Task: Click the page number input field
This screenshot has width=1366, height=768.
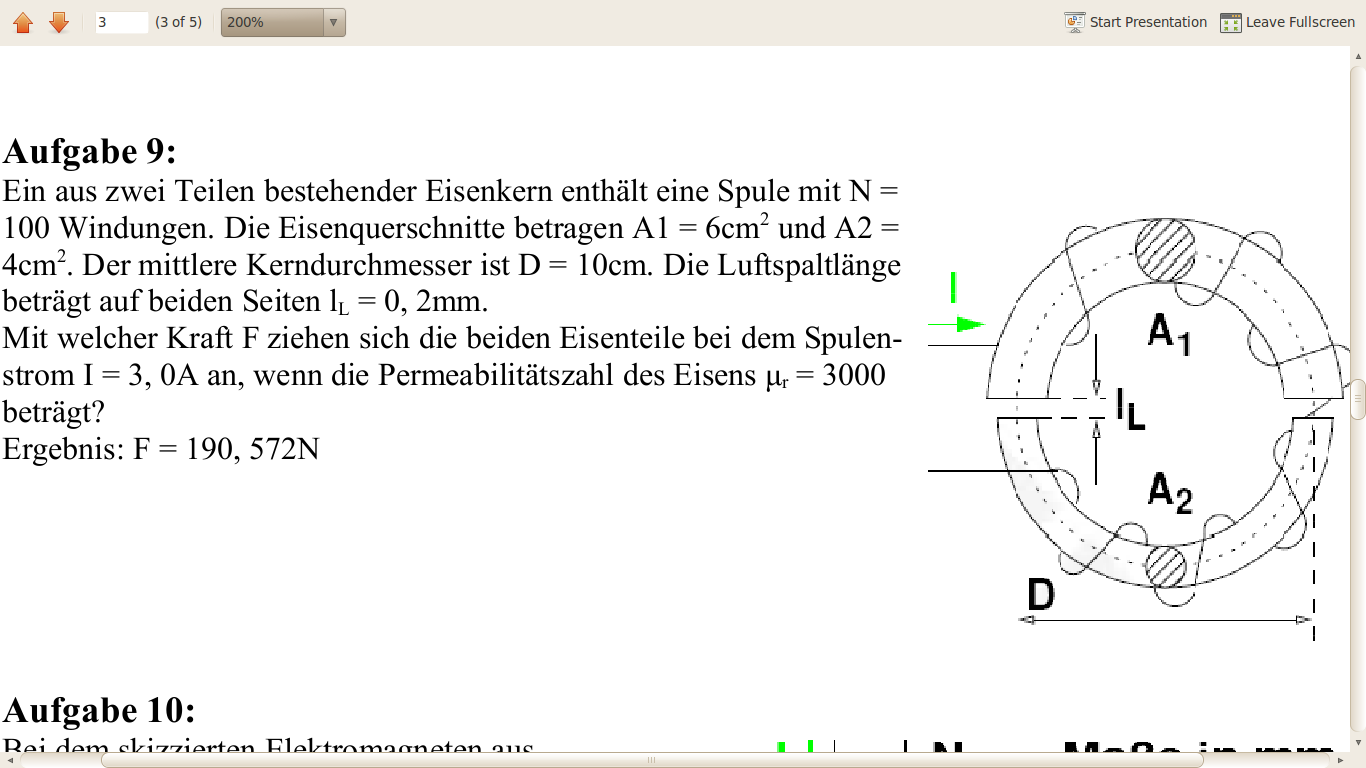Action: tap(122, 22)
